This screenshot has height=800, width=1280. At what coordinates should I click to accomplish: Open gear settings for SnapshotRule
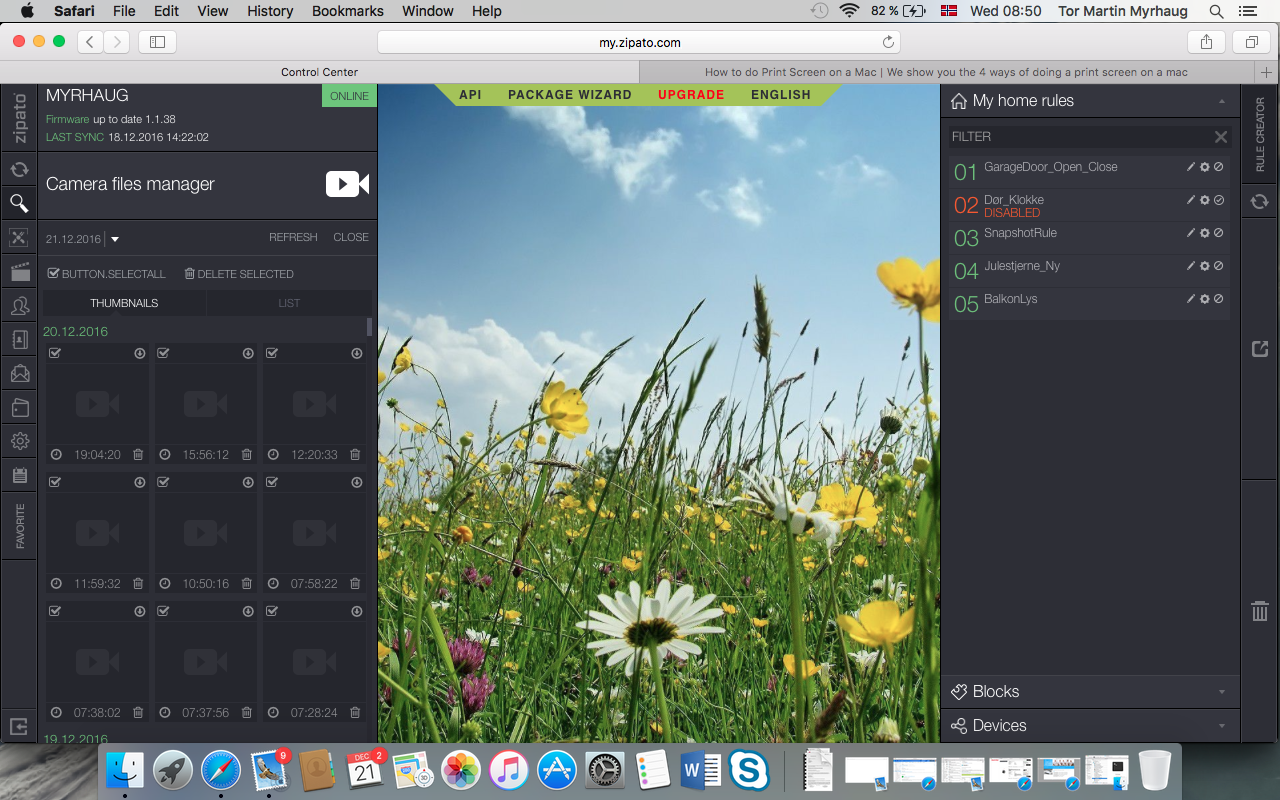tap(1204, 233)
